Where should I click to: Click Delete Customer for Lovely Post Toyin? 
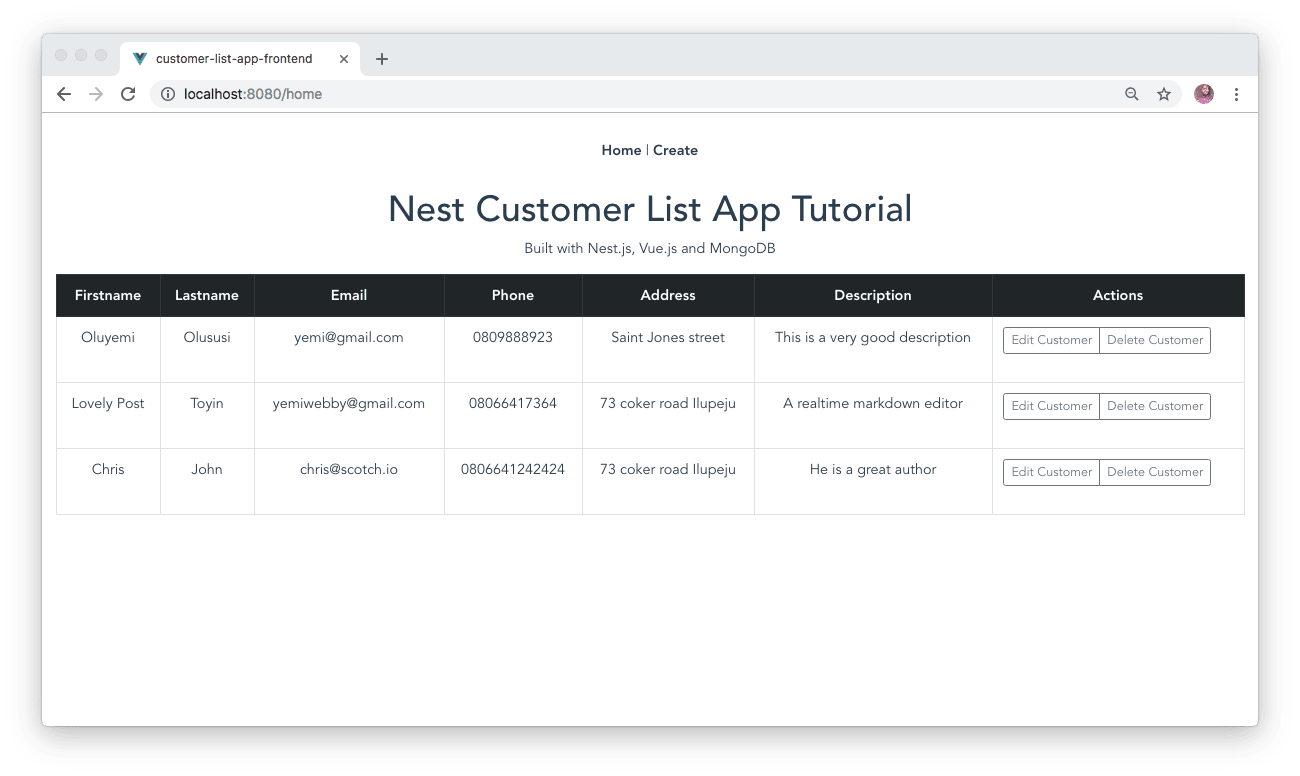(1155, 406)
